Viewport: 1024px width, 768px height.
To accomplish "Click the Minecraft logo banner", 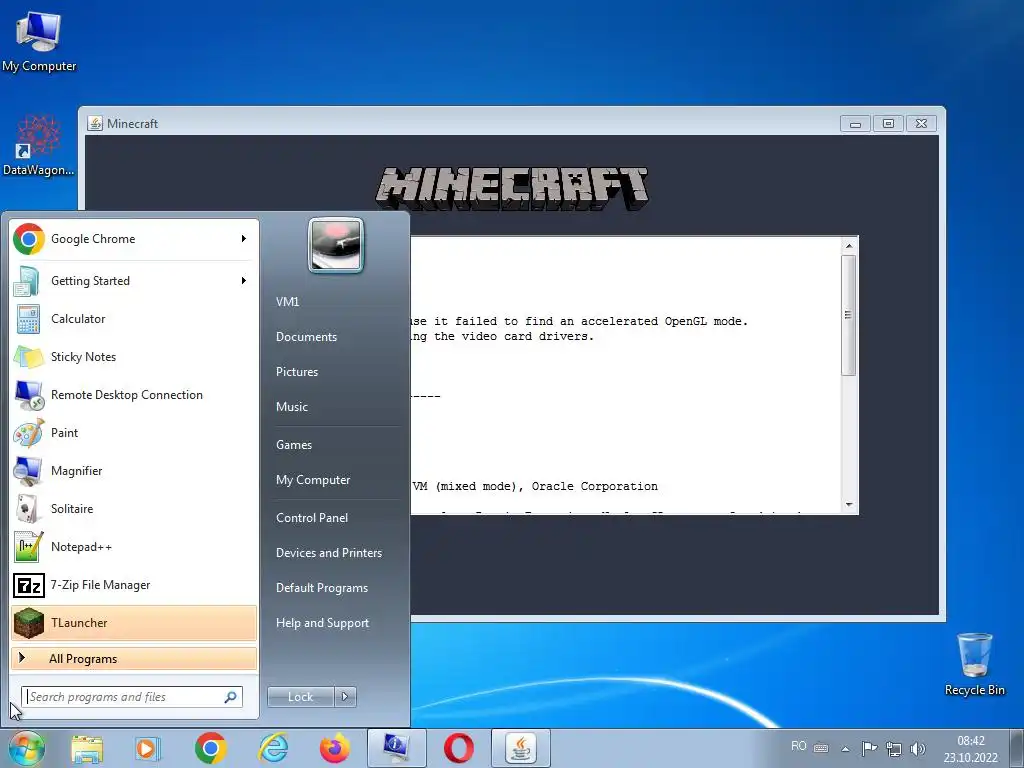I will pyautogui.click(x=512, y=189).
